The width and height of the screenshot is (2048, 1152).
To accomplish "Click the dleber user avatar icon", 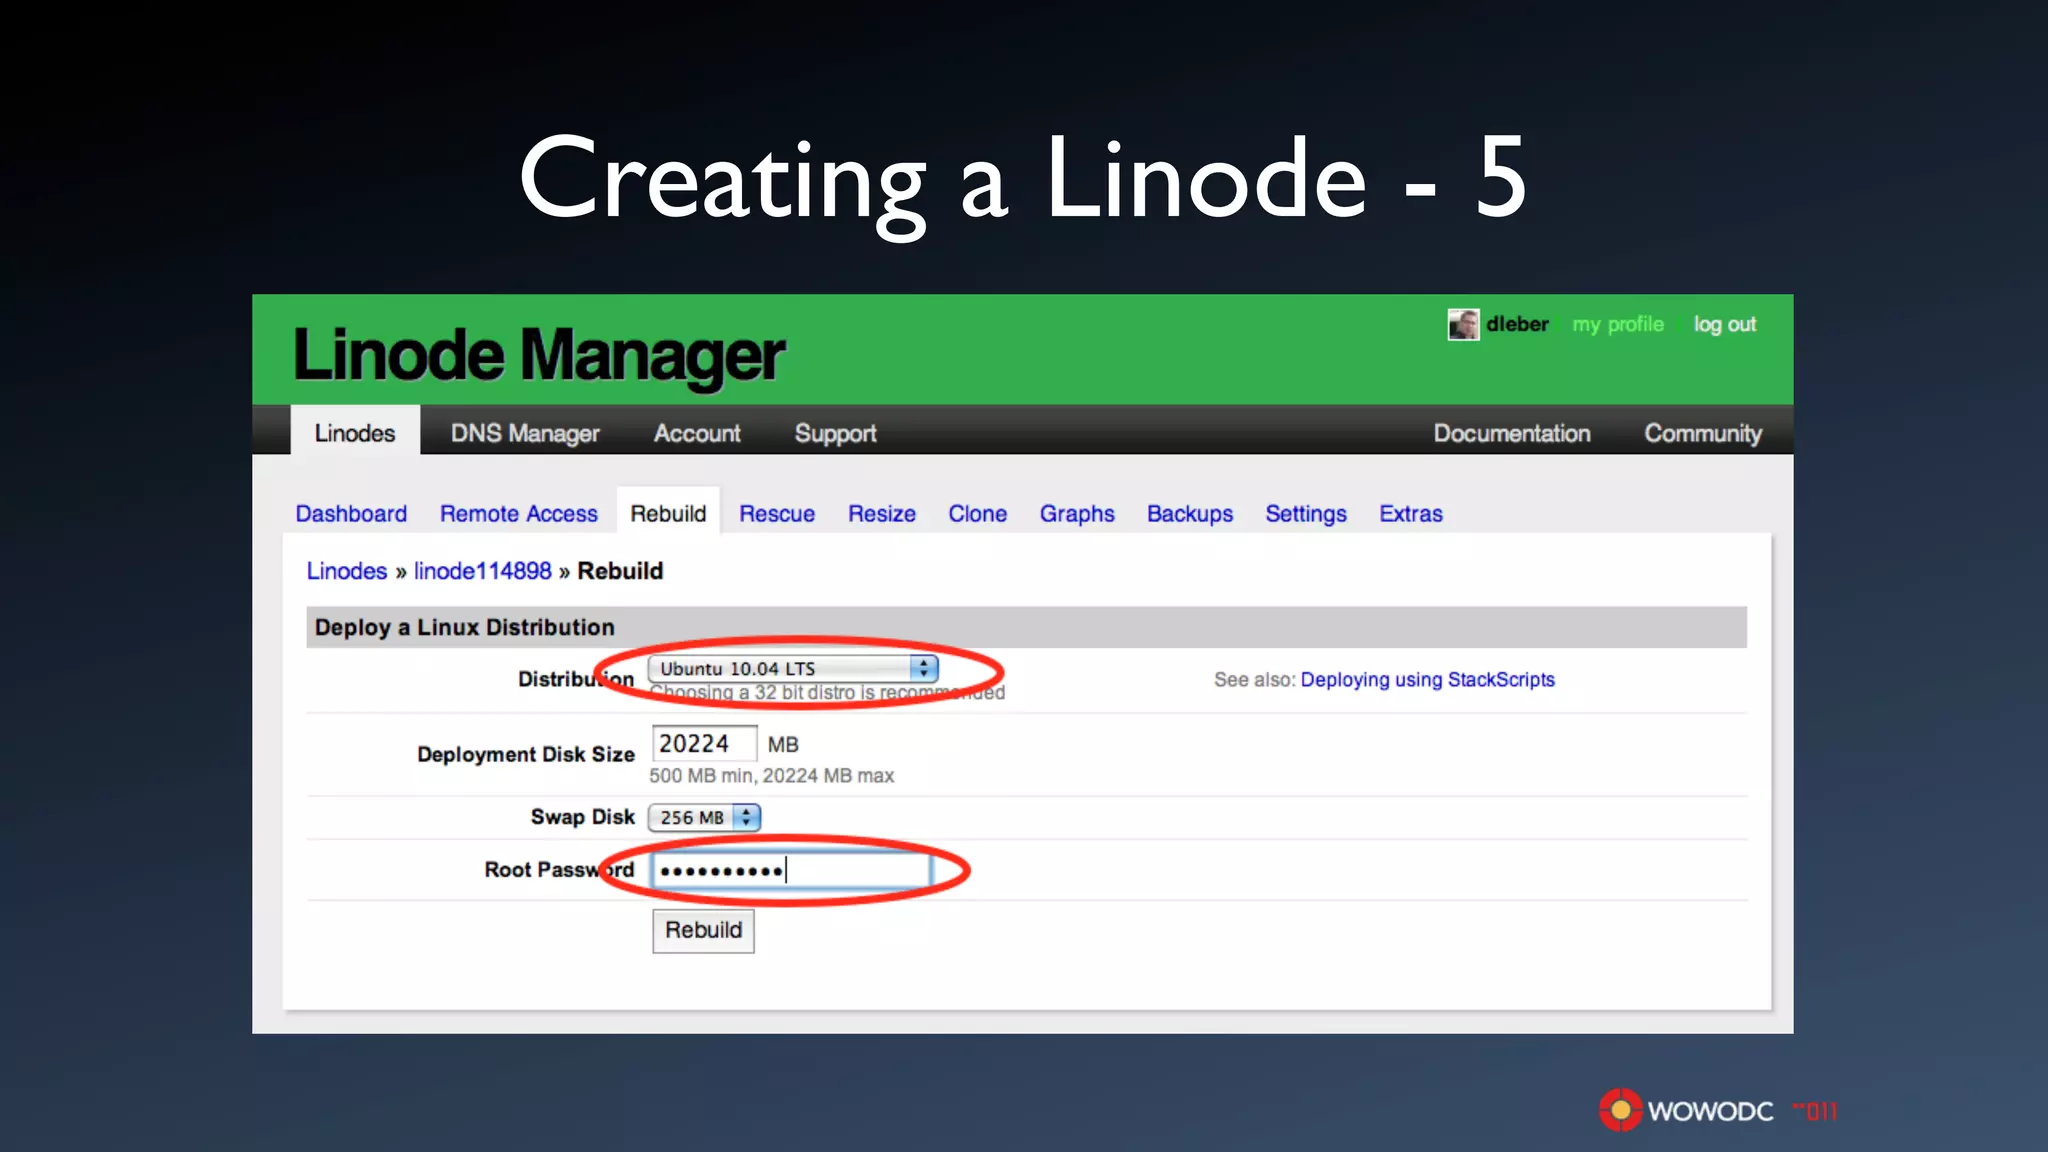I will (x=1463, y=325).
